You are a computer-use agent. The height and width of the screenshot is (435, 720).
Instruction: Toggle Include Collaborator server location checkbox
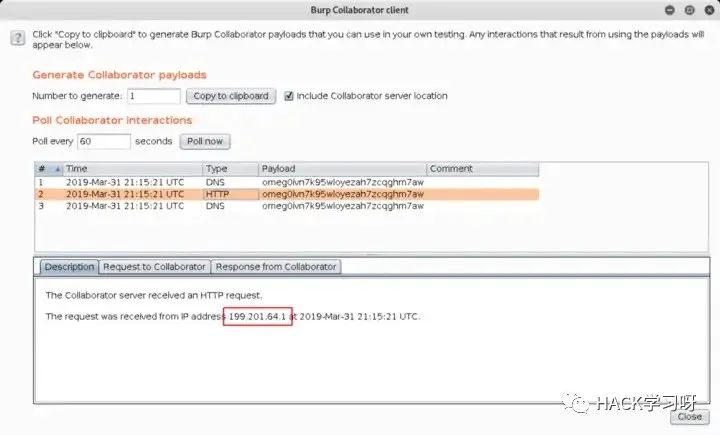[x=289, y=96]
